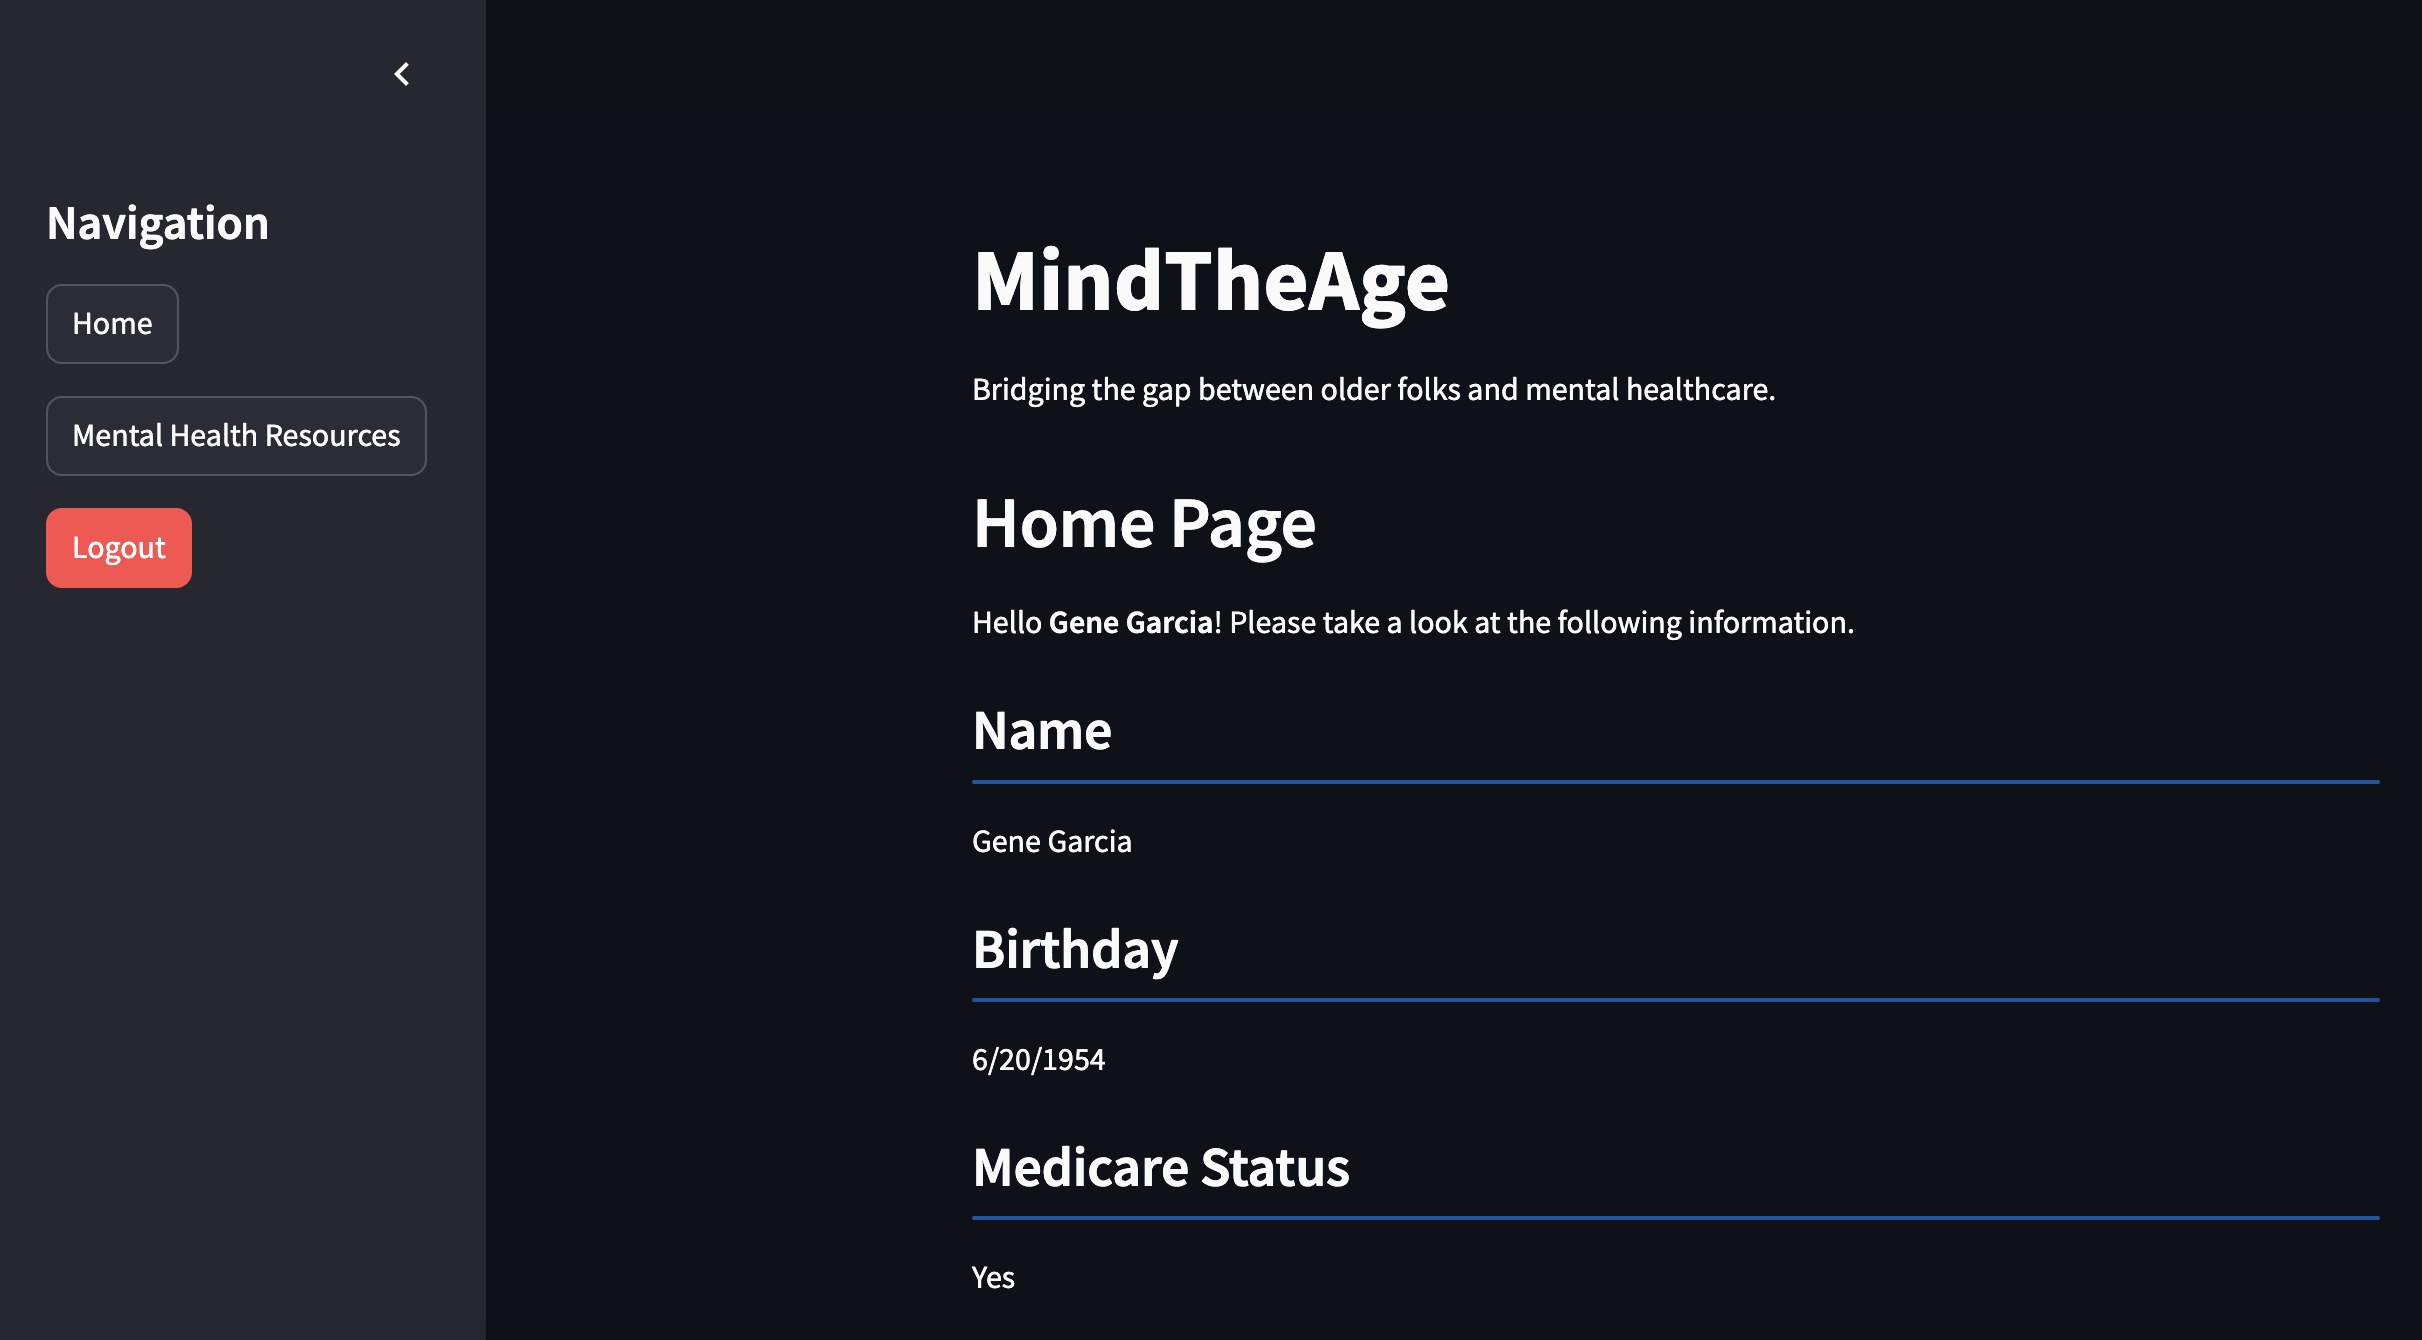Click the collapse sidebar arrow icon

pyautogui.click(x=401, y=74)
